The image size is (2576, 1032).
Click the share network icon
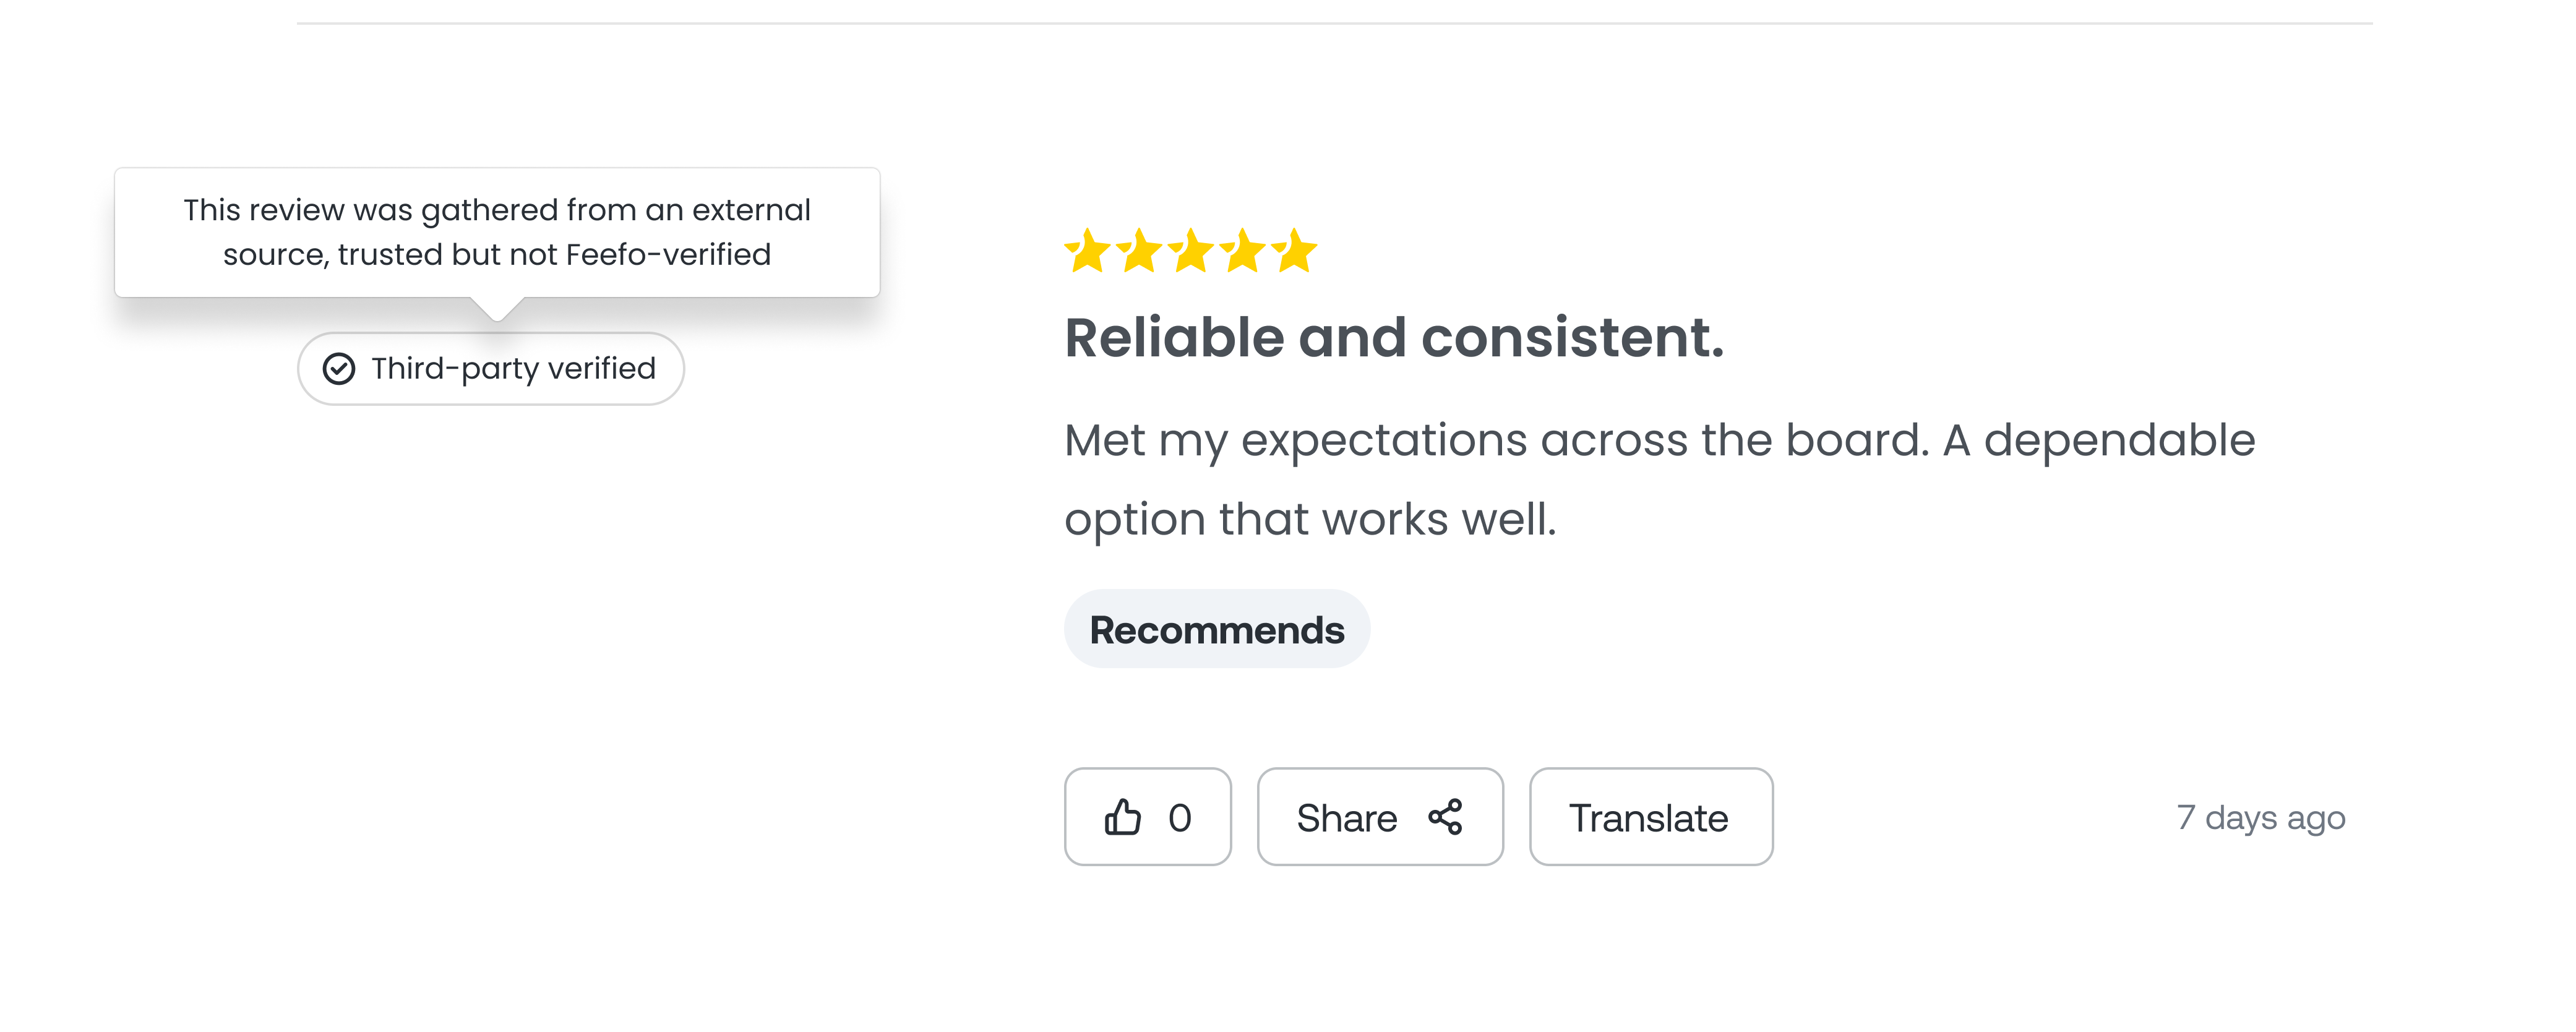point(1445,817)
